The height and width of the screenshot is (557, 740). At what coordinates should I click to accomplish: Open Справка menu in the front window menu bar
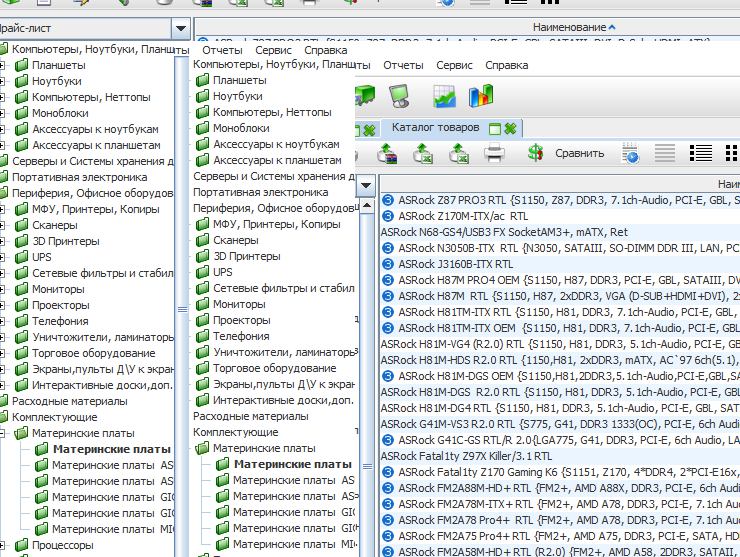click(x=506, y=65)
